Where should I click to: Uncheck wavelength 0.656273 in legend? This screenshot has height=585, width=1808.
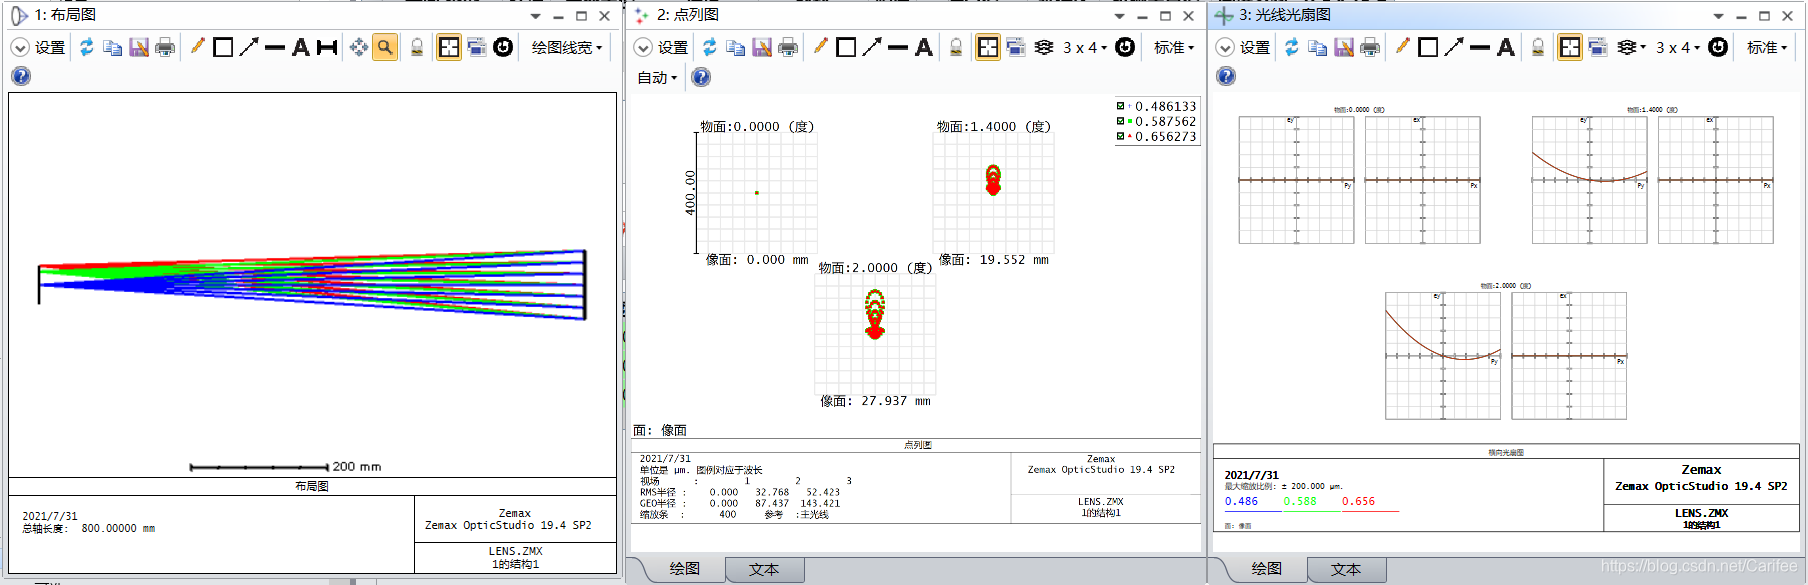(x=1121, y=136)
